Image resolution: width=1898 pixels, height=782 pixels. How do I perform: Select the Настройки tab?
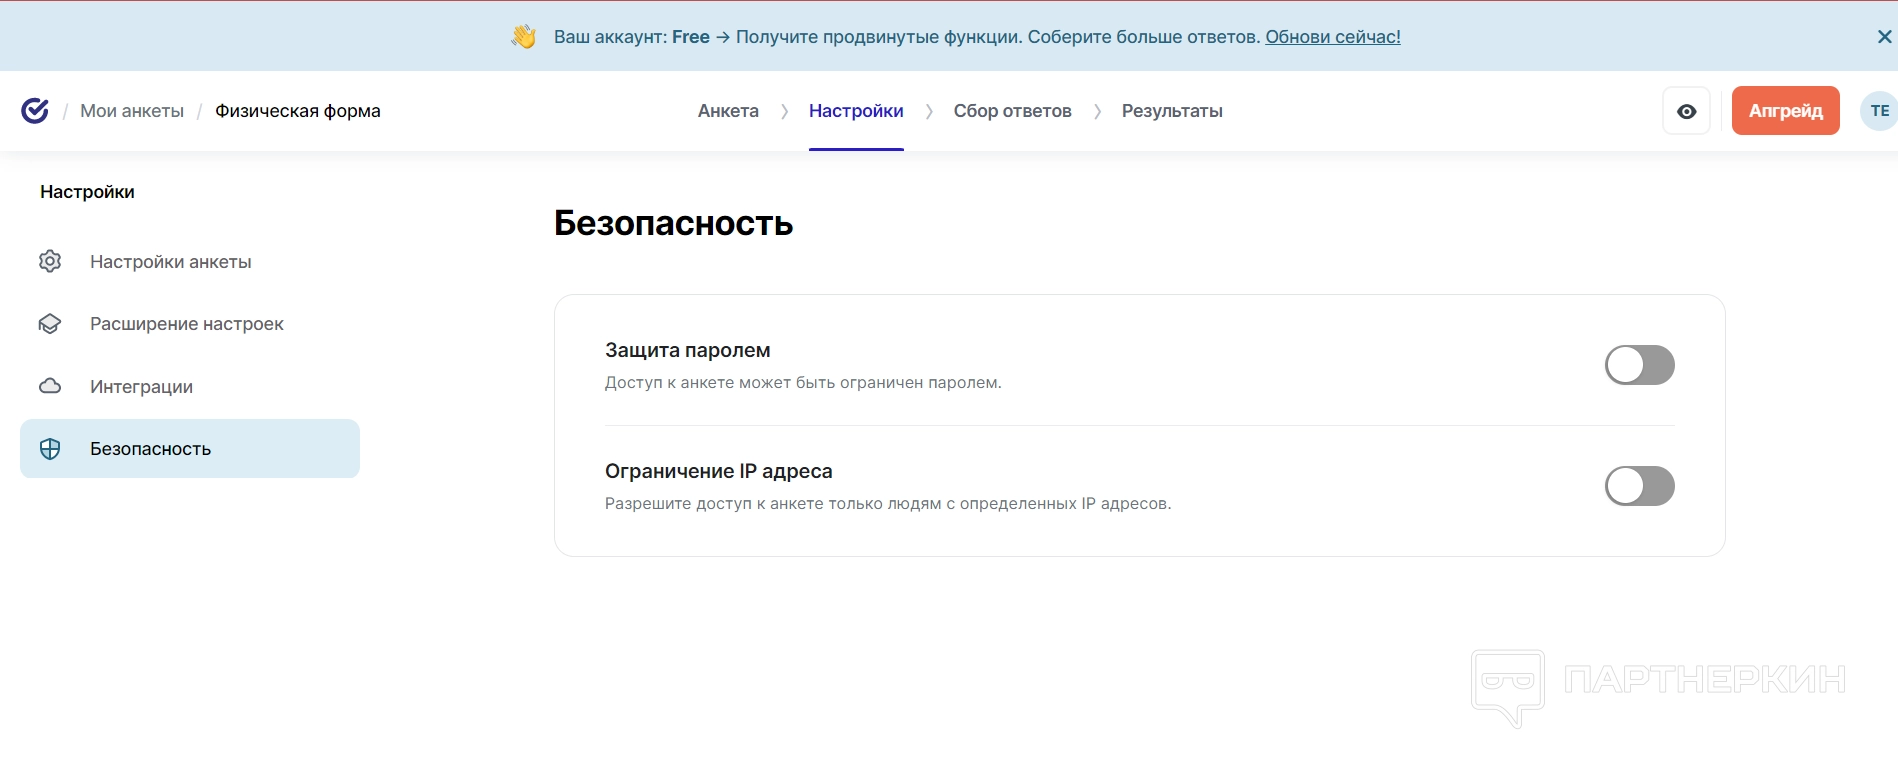(x=856, y=111)
